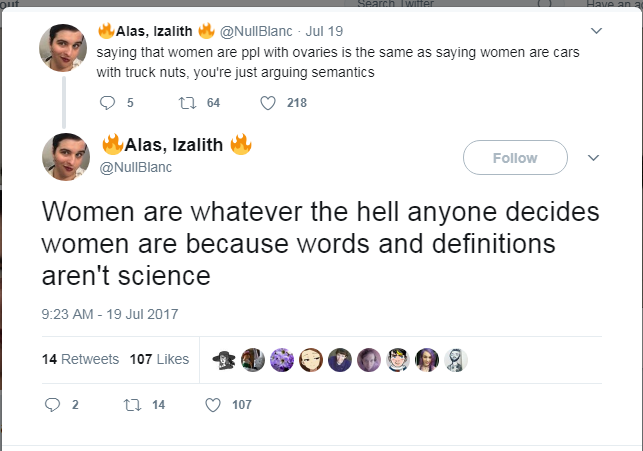
Task: Follow the @NullBlanc account
Action: click(515, 158)
